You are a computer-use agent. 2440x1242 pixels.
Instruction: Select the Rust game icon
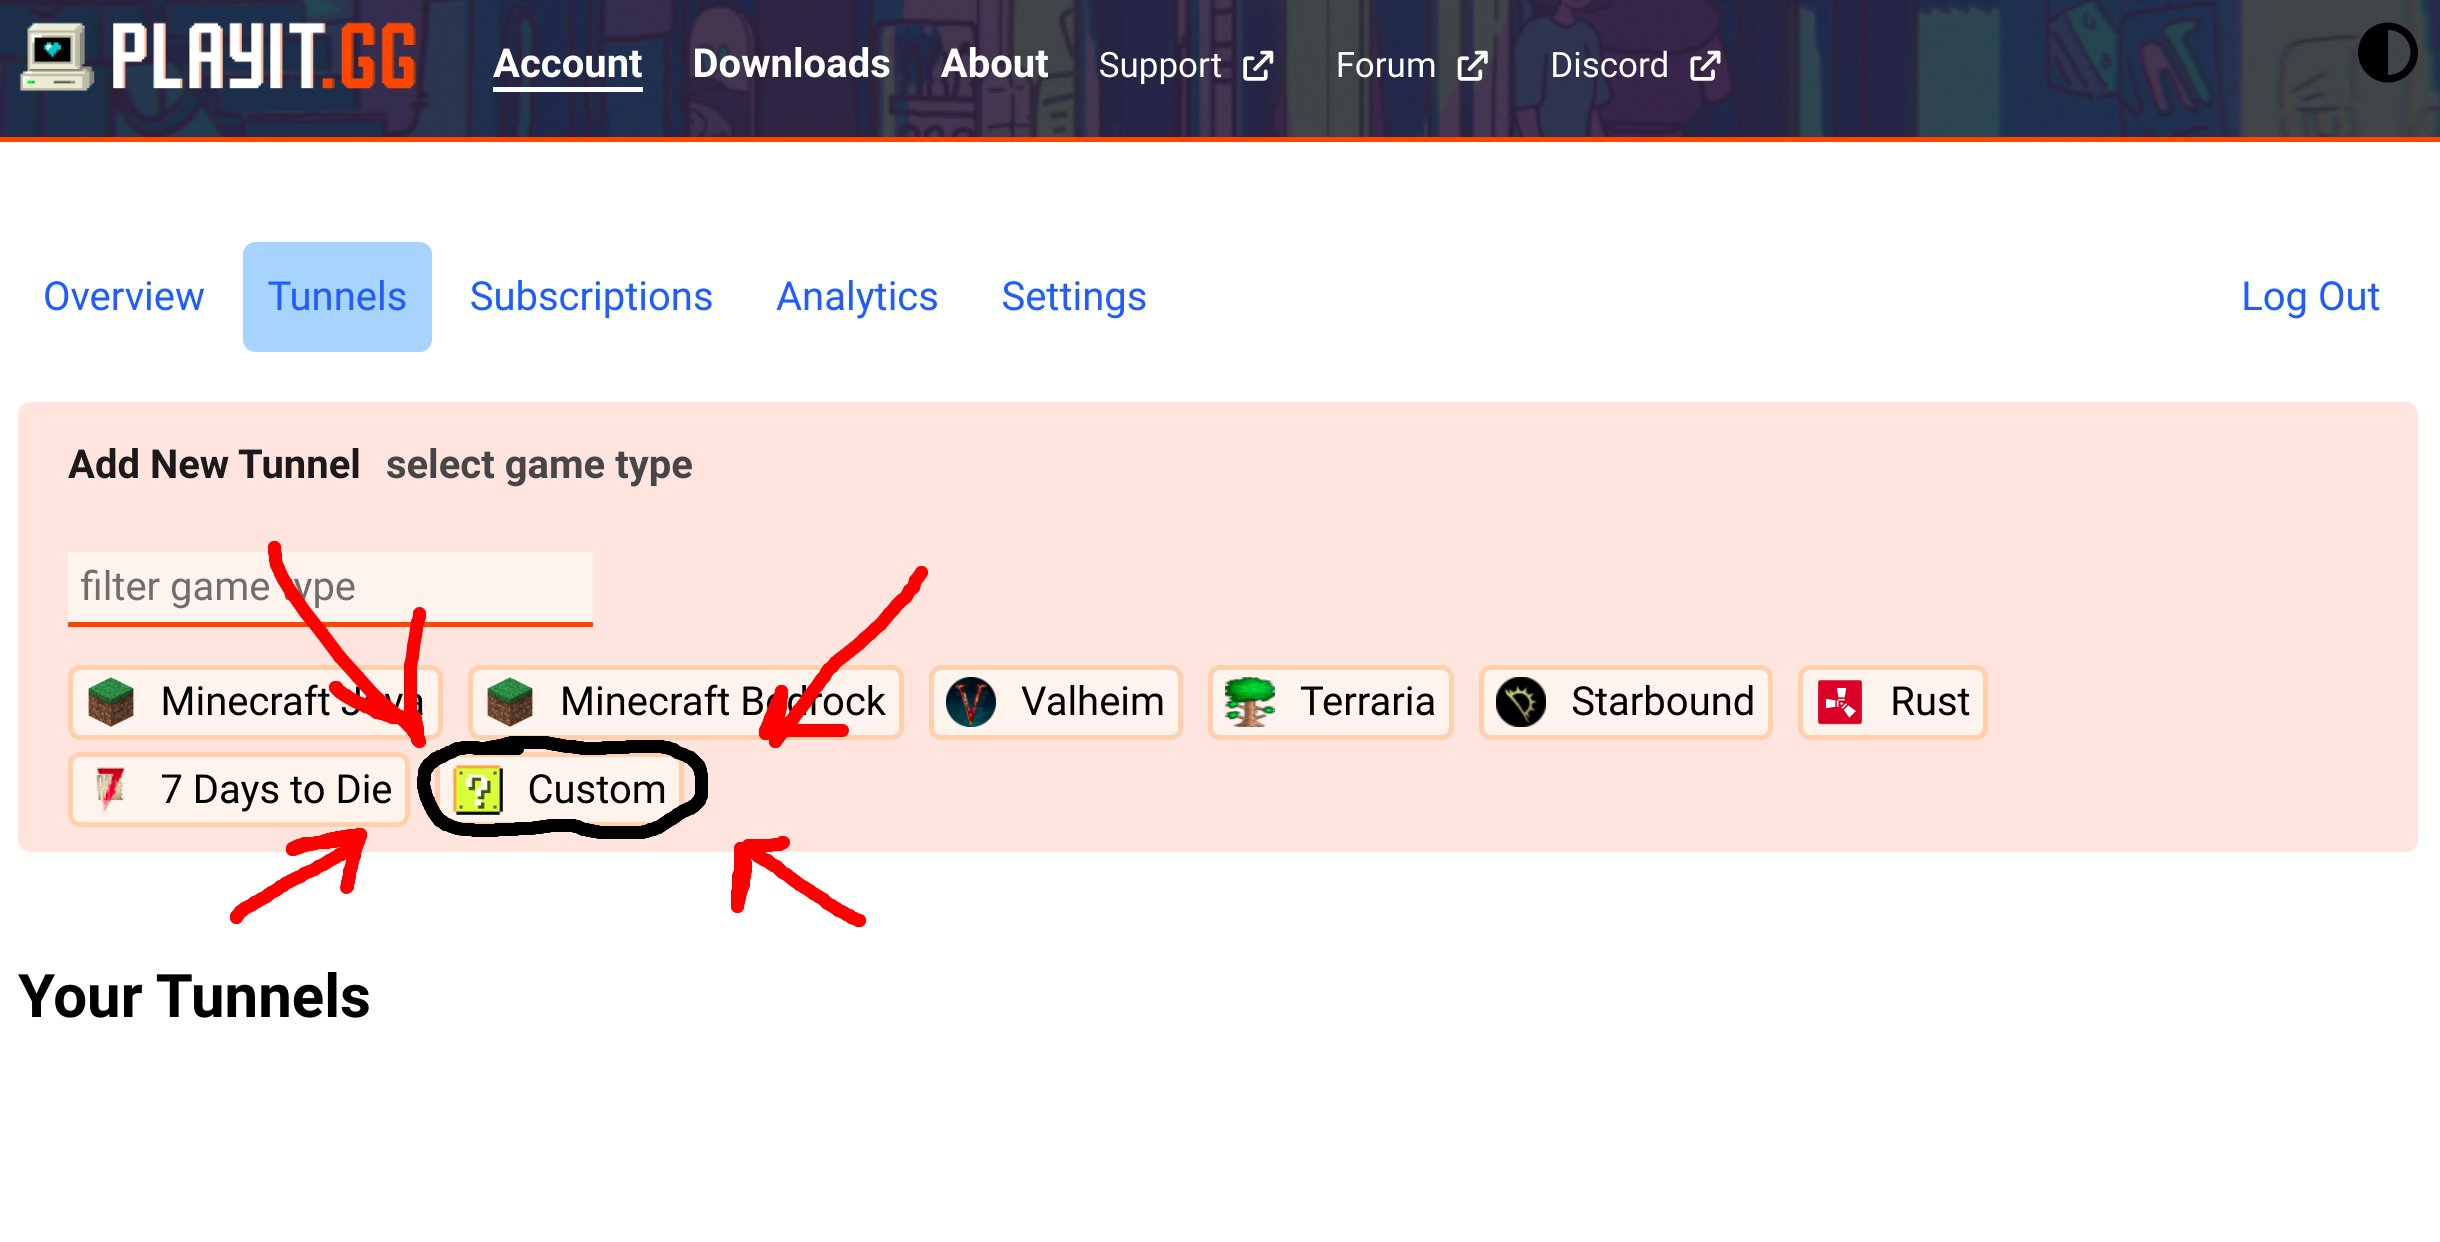click(x=1838, y=701)
